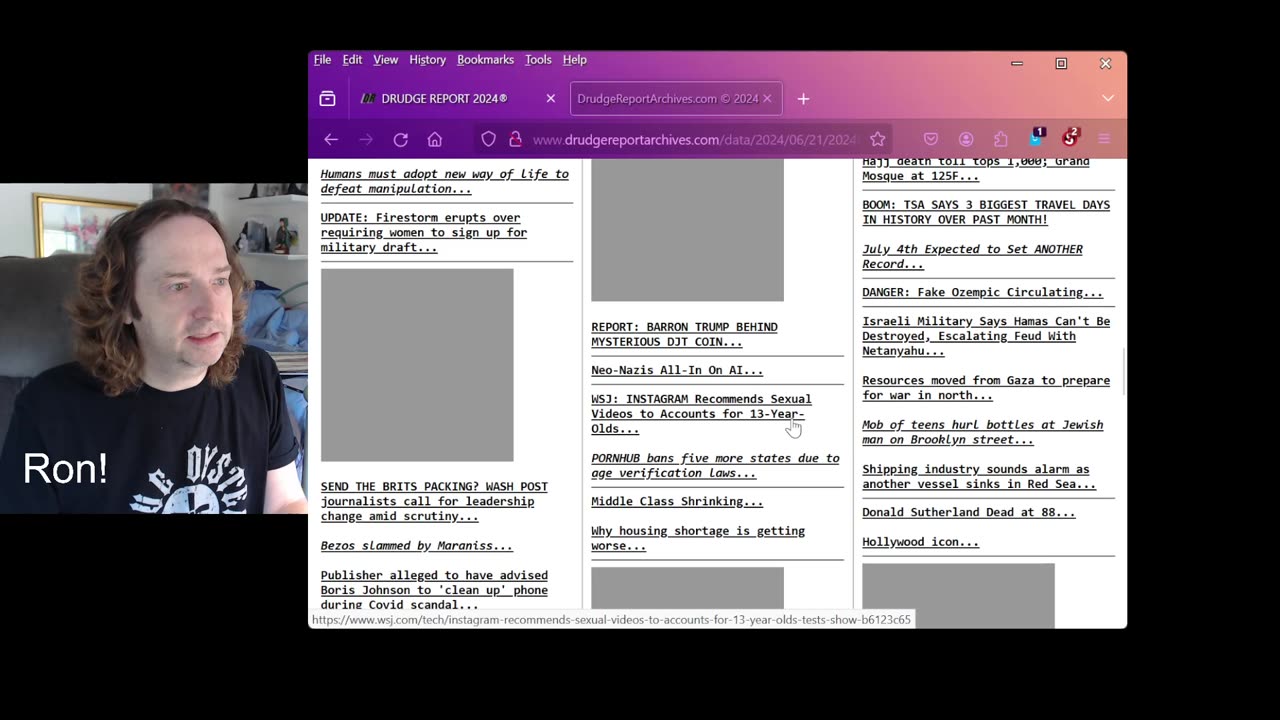View site security padlock information
The image size is (1280, 720).
pyautogui.click(x=515, y=139)
